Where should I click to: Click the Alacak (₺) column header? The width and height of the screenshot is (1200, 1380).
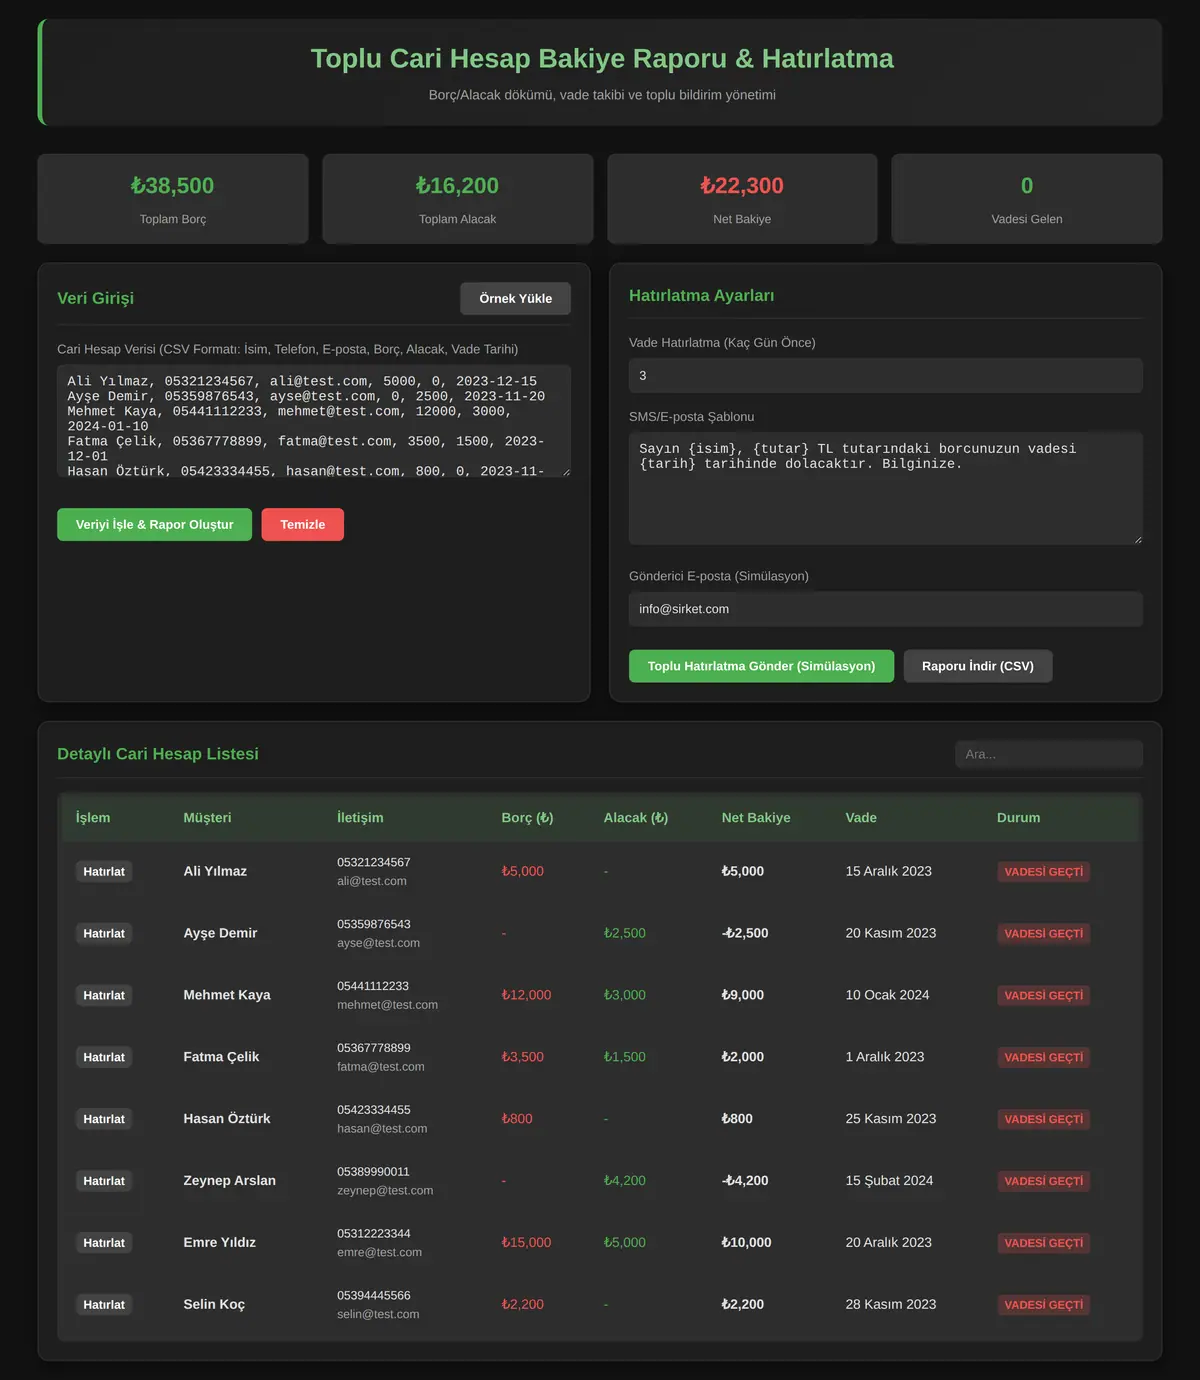[x=636, y=818]
